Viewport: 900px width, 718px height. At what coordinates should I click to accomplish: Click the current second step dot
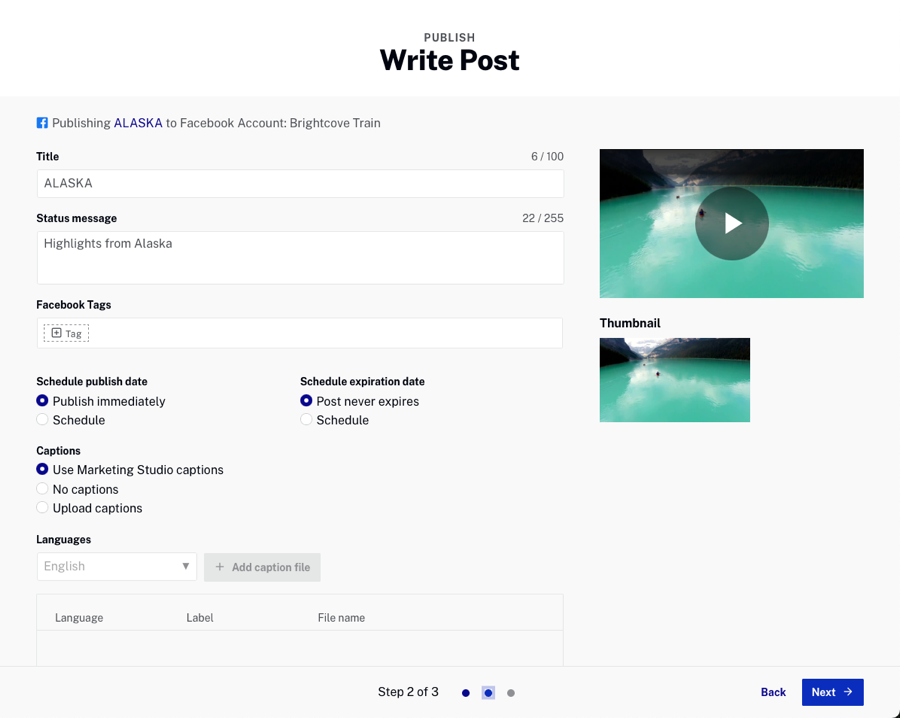[x=488, y=693]
